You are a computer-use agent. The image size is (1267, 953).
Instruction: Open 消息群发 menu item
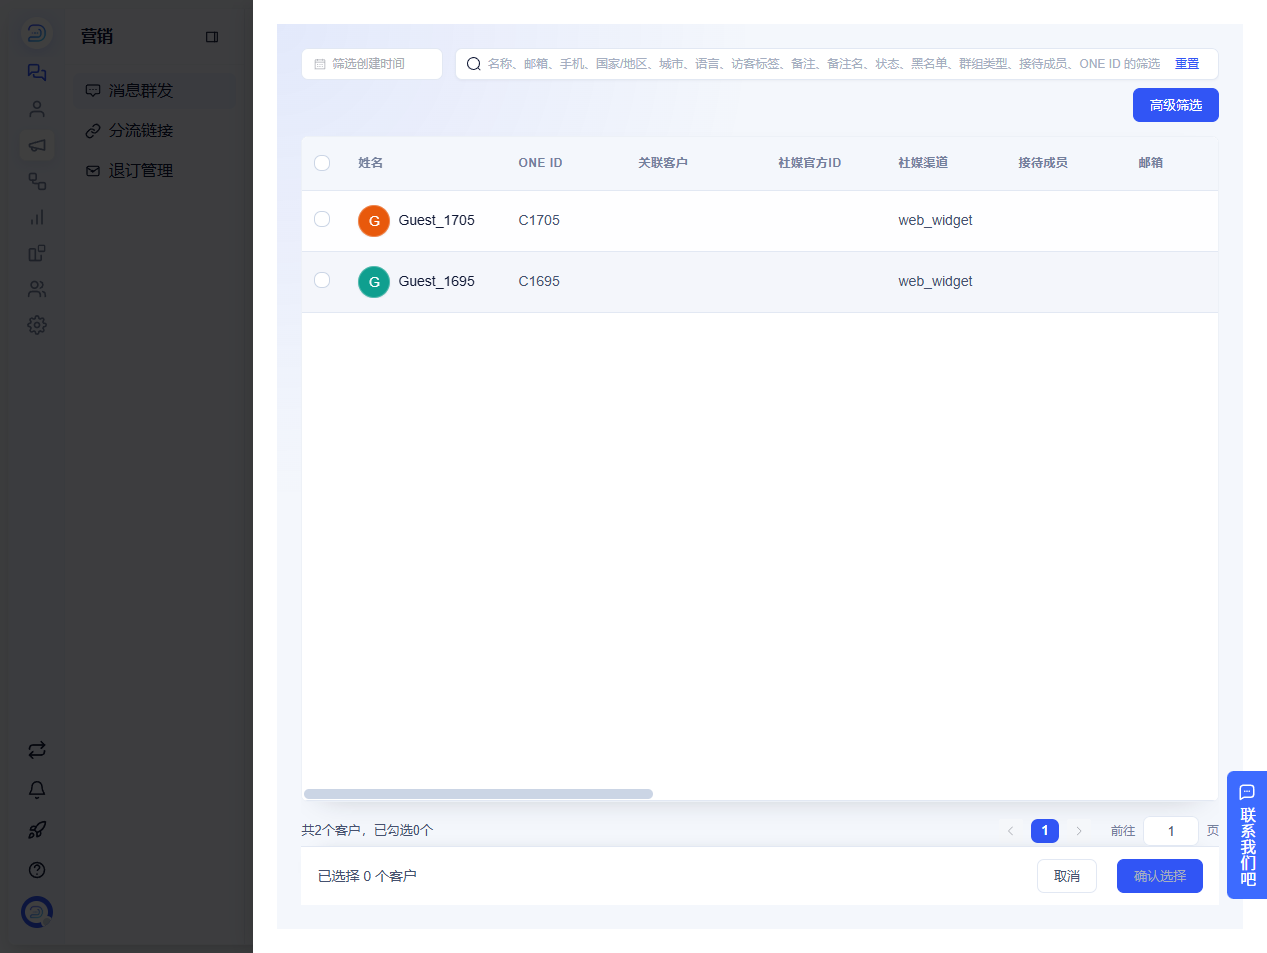tap(155, 91)
